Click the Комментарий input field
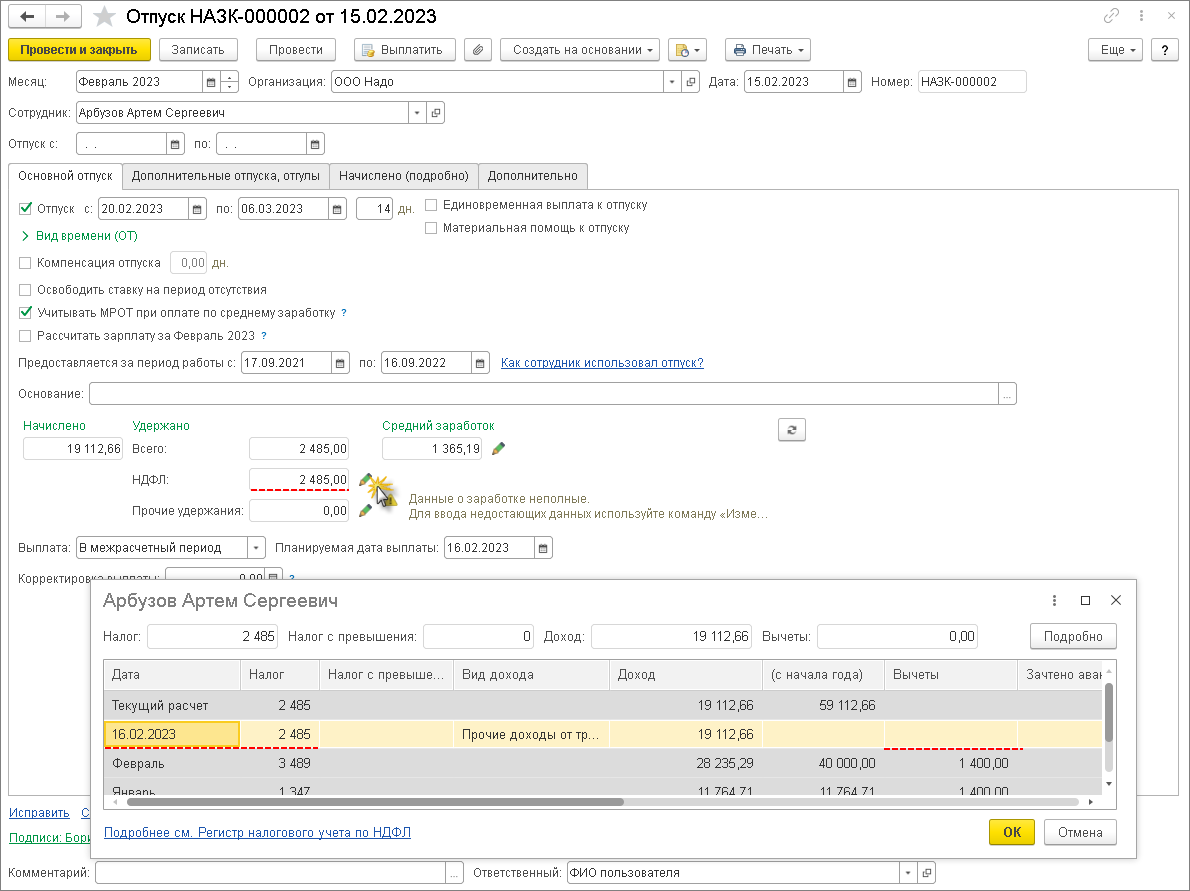Viewport: 1190px width, 891px height. pyautogui.click(x=270, y=873)
